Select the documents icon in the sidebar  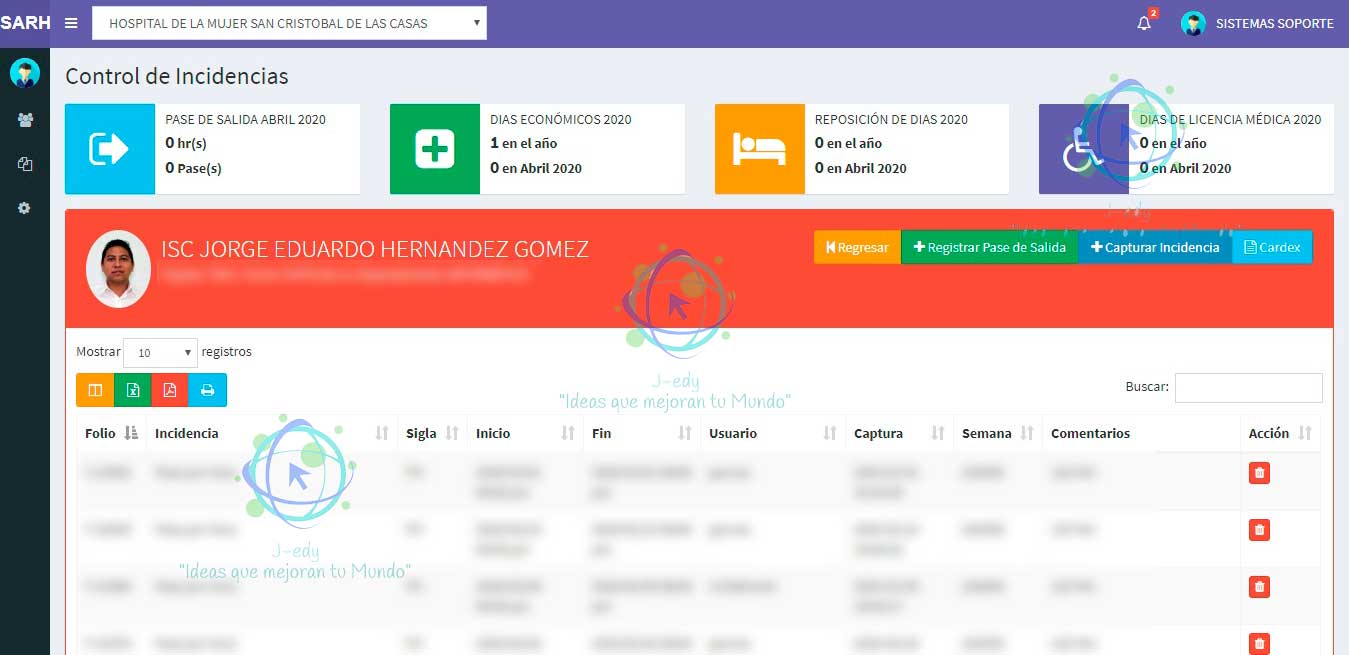pos(25,163)
